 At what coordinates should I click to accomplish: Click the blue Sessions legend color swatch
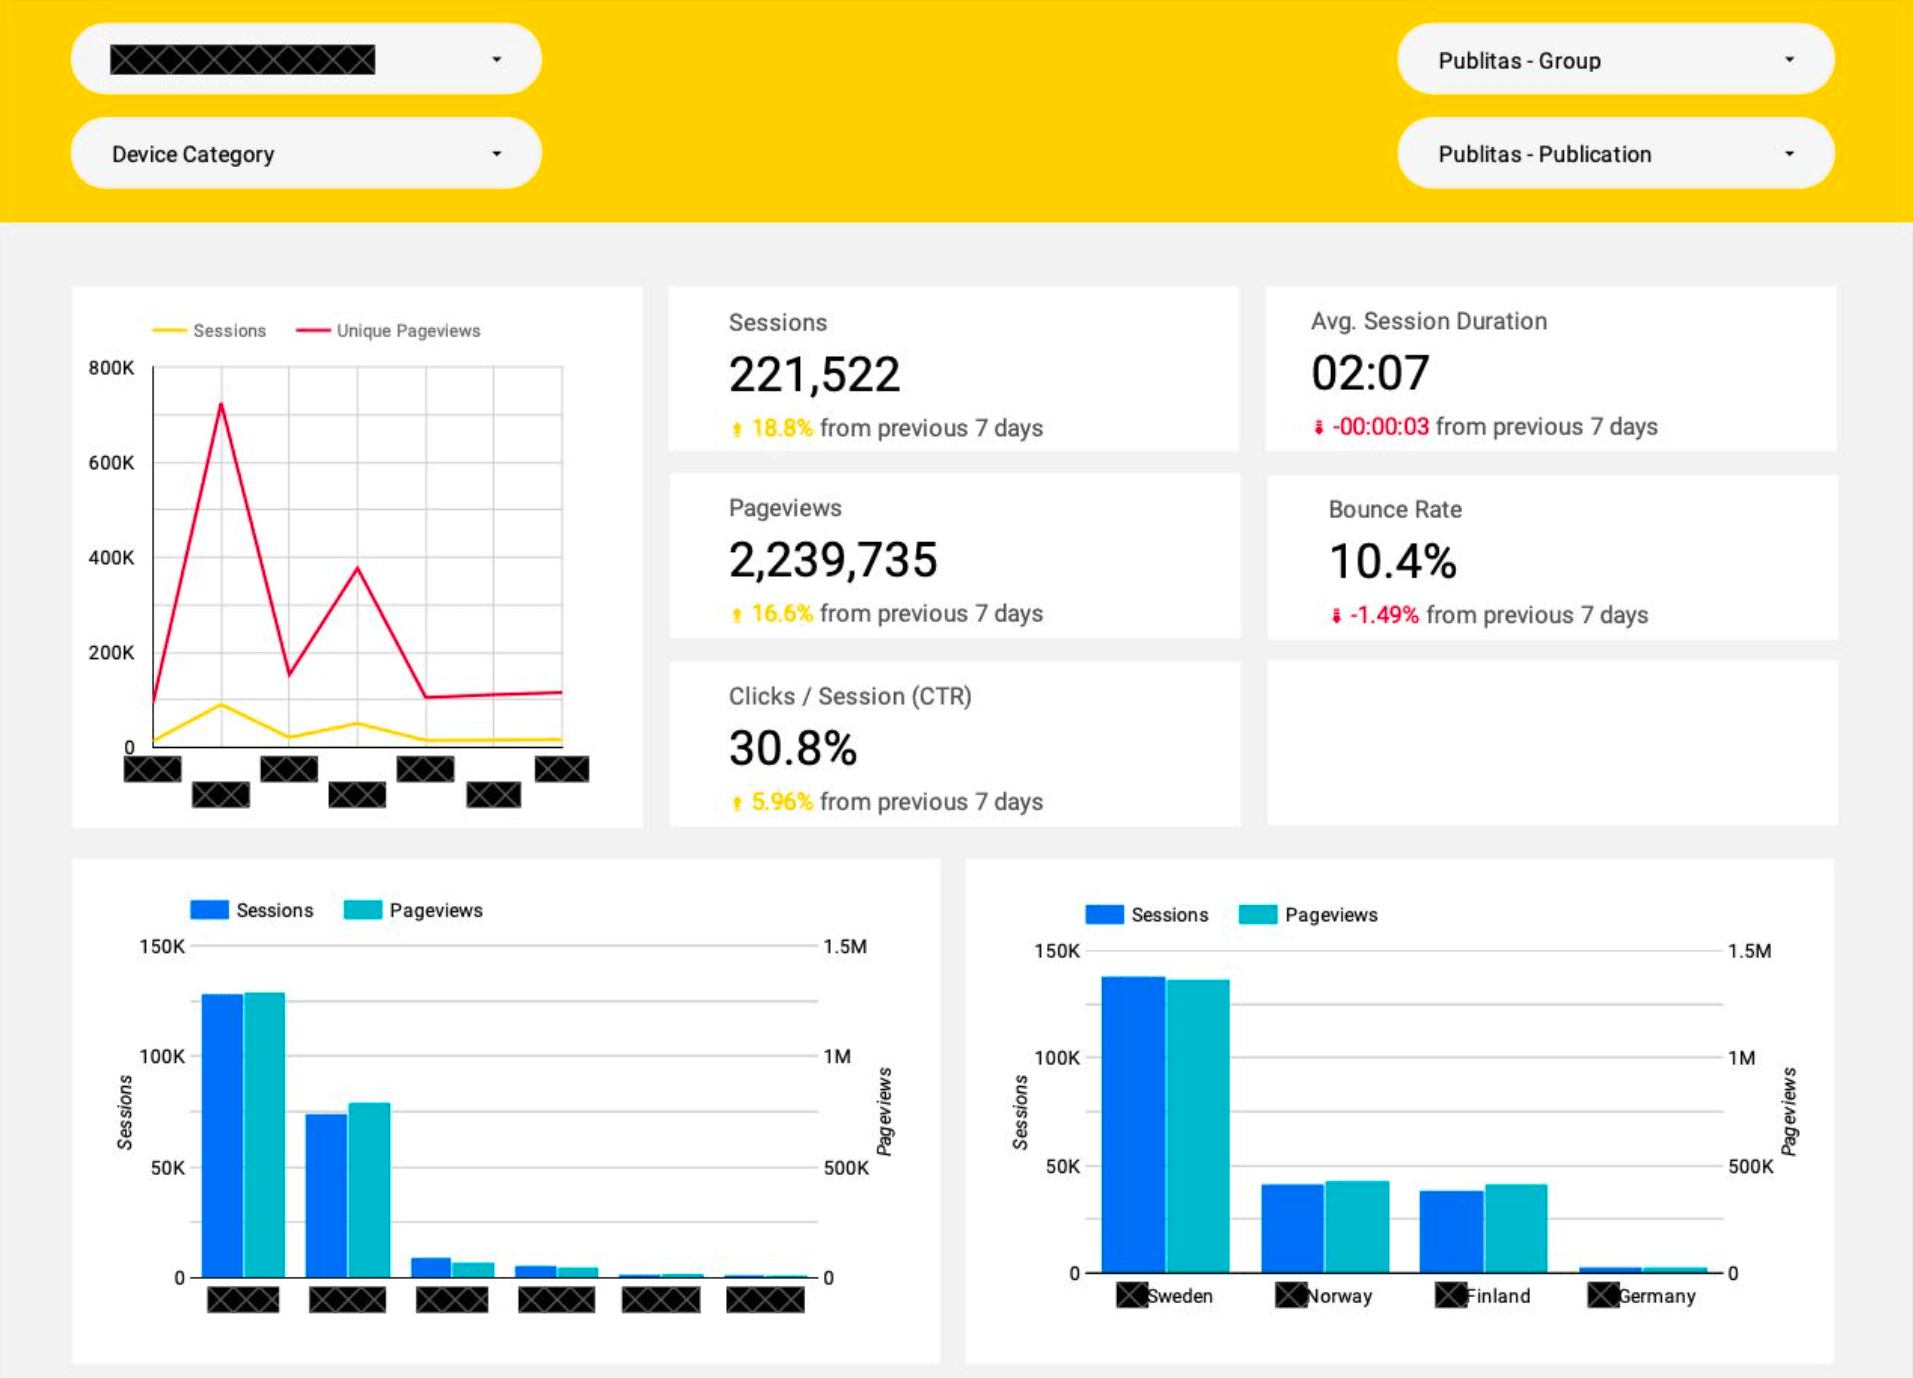click(209, 910)
